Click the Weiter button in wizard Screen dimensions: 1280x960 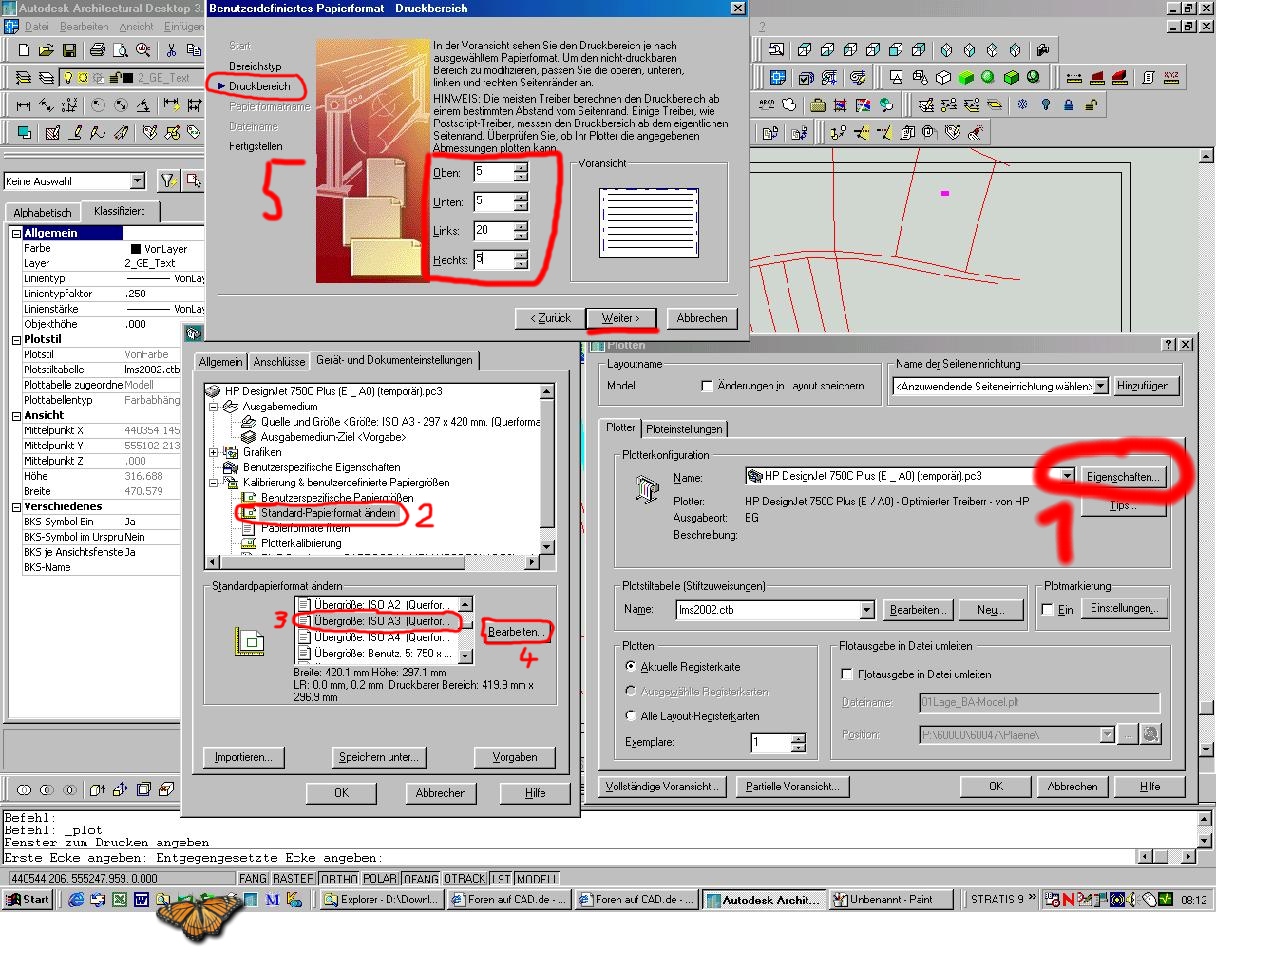pyautogui.click(x=620, y=318)
